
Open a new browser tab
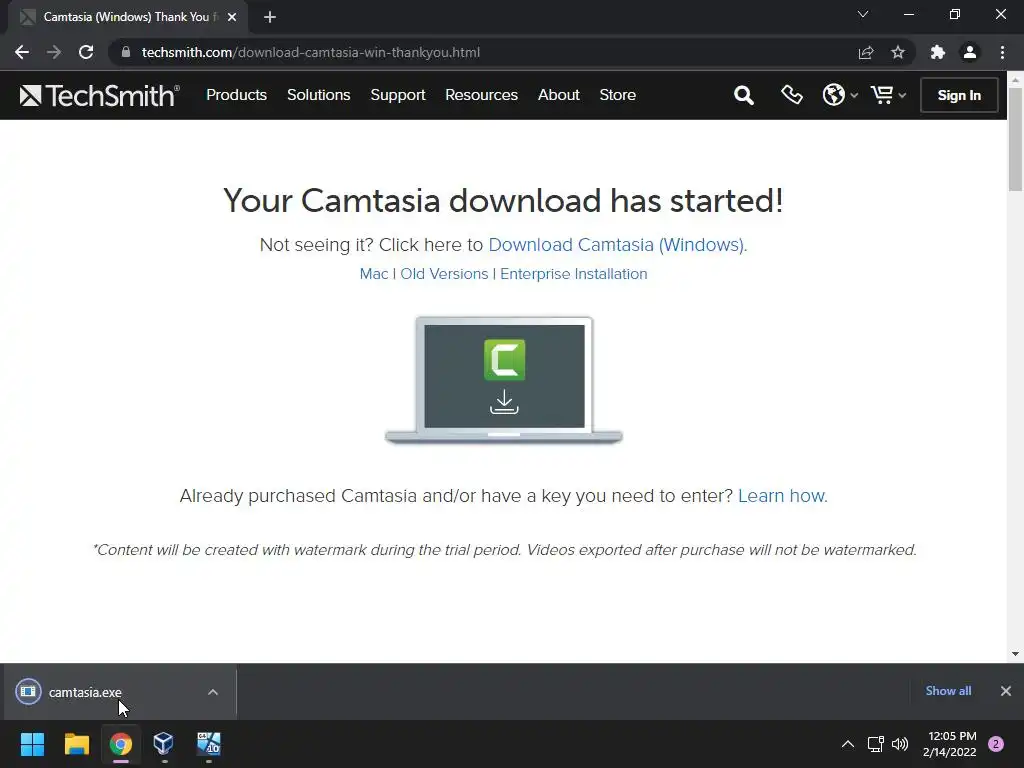pyautogui.click(x=270, y=17)
